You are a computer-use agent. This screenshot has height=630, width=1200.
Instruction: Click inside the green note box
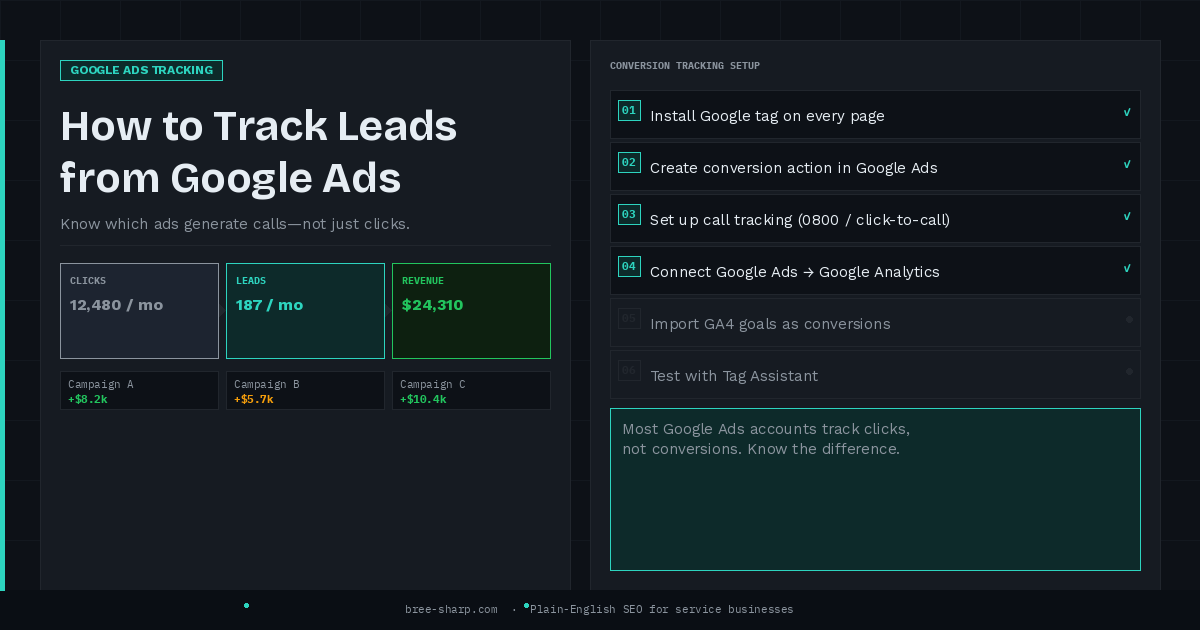point(875,489)
